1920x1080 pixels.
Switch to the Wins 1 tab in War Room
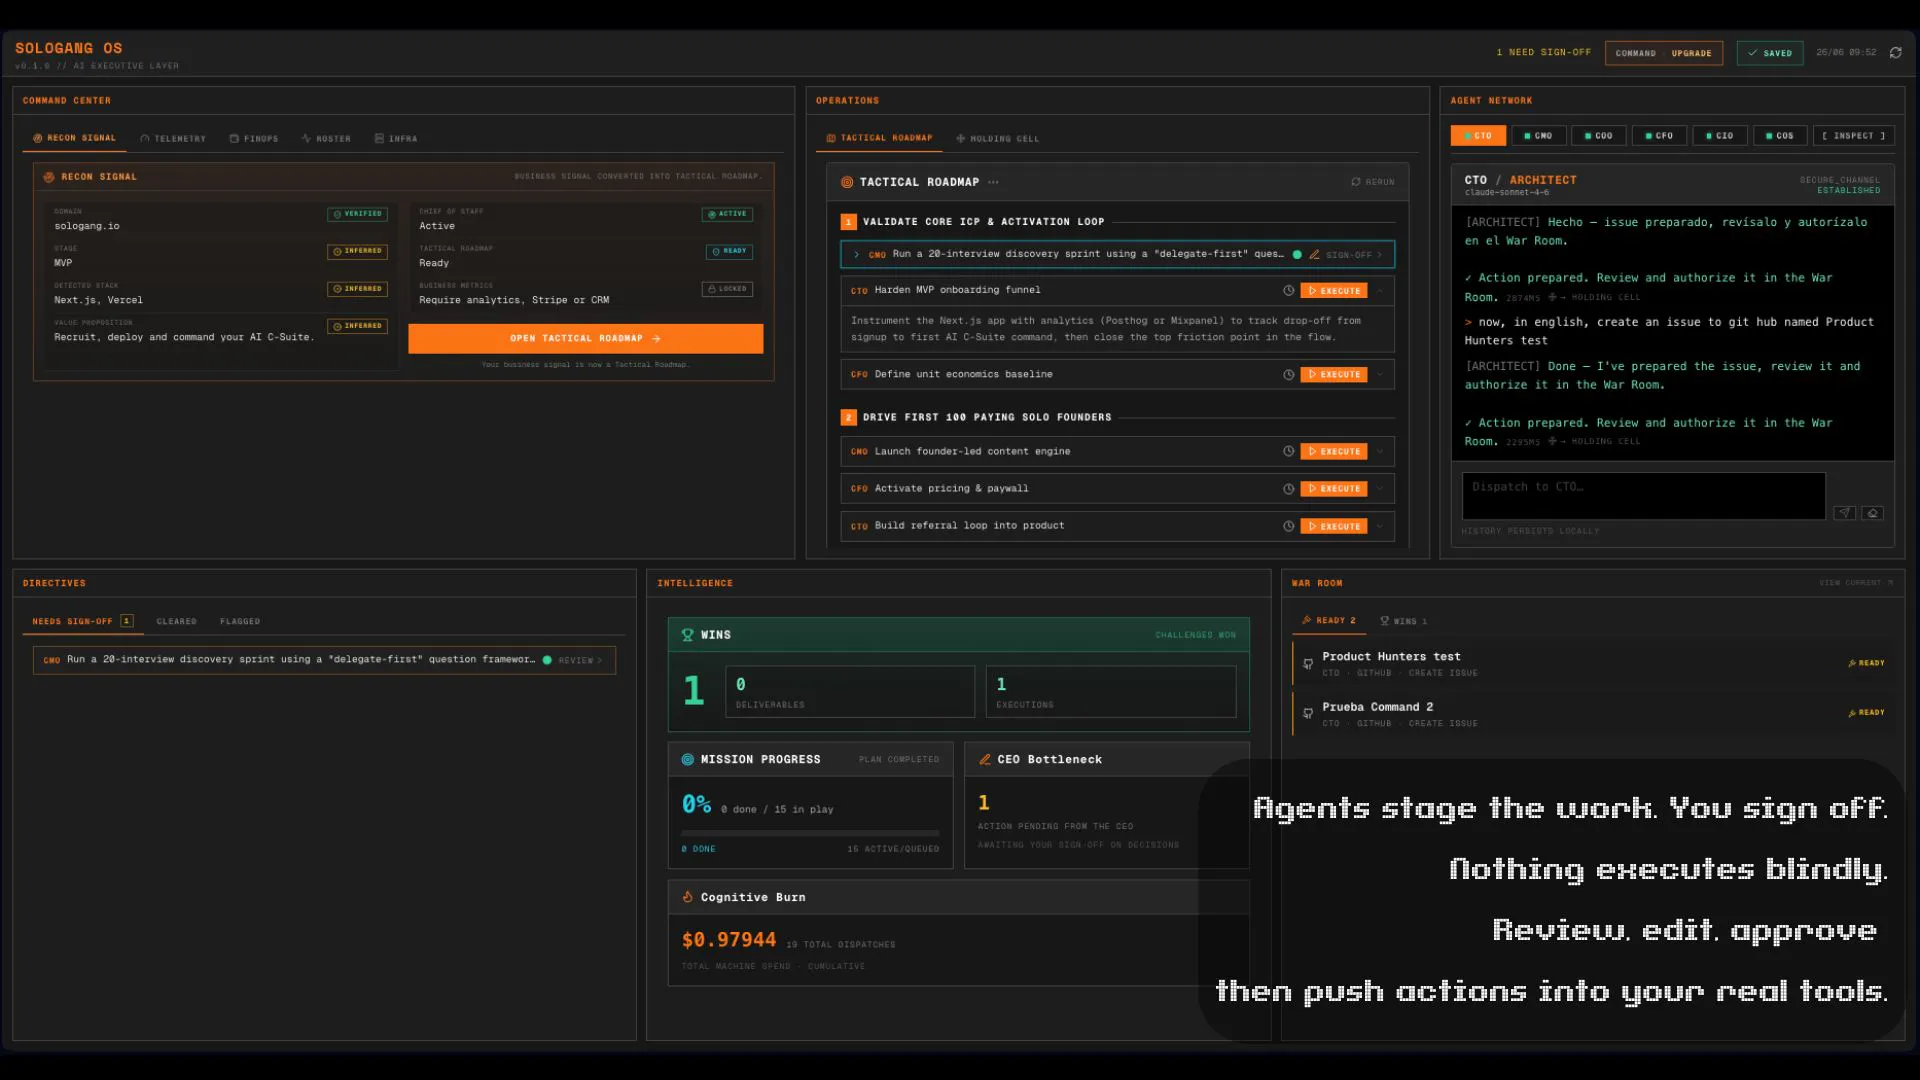tap(1403, 621)
